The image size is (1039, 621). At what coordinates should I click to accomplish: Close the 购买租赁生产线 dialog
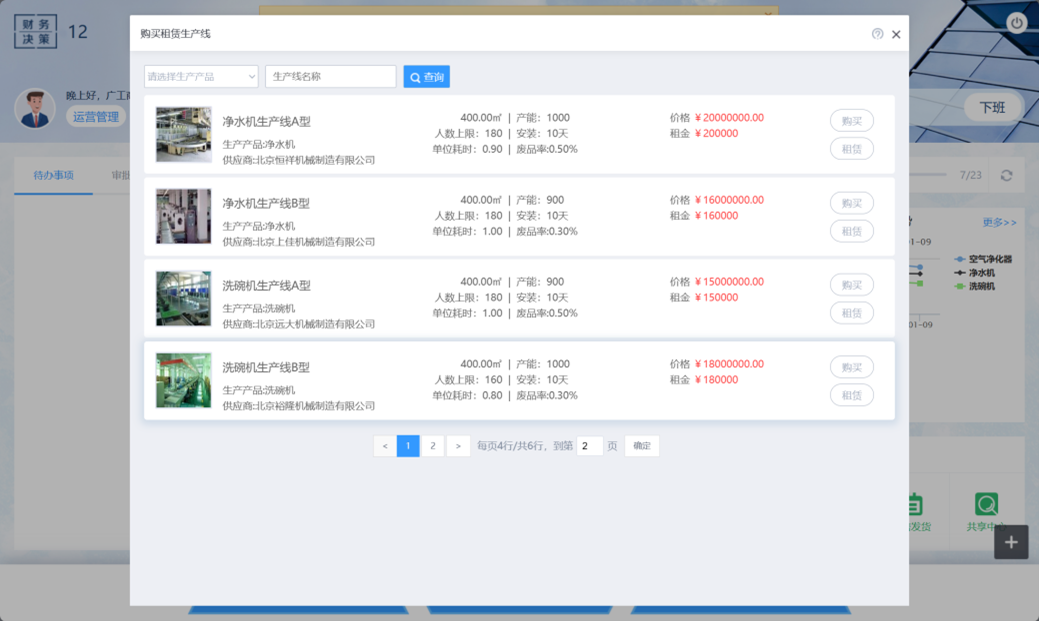coord(896,34)
